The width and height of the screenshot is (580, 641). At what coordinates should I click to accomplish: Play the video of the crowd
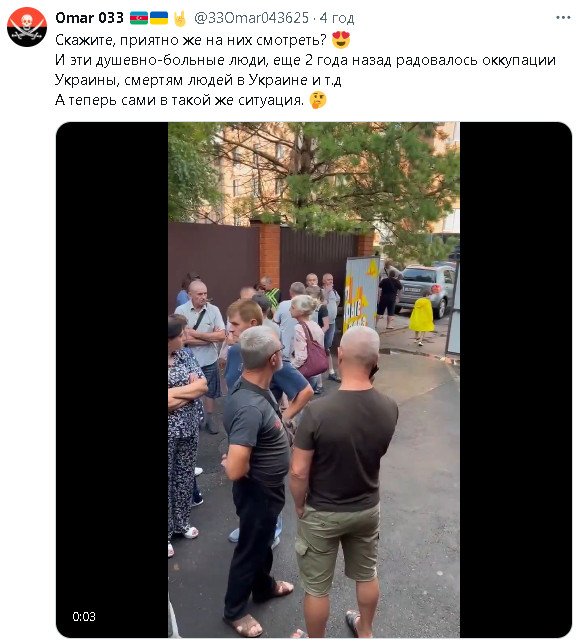pos(314,380)
